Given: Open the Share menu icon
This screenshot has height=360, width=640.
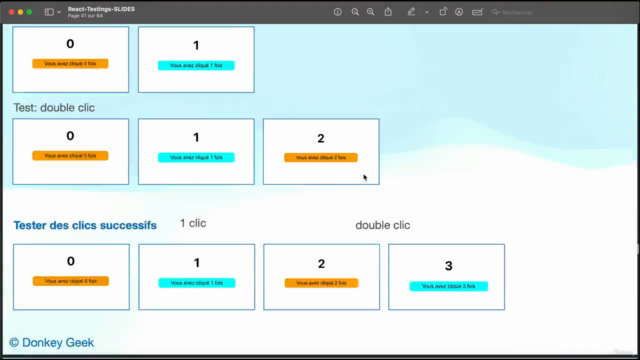Looking at the screenshot, I should pos(388,12).
